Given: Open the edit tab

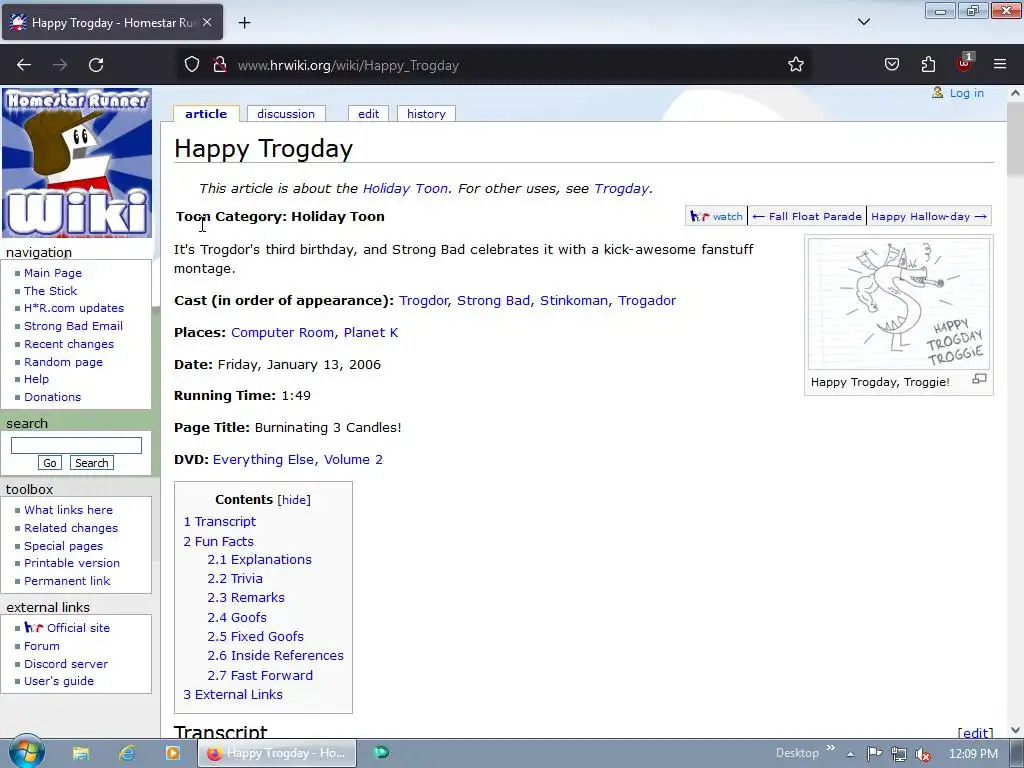Looking at the screenshot, I should tap(368, 114).
